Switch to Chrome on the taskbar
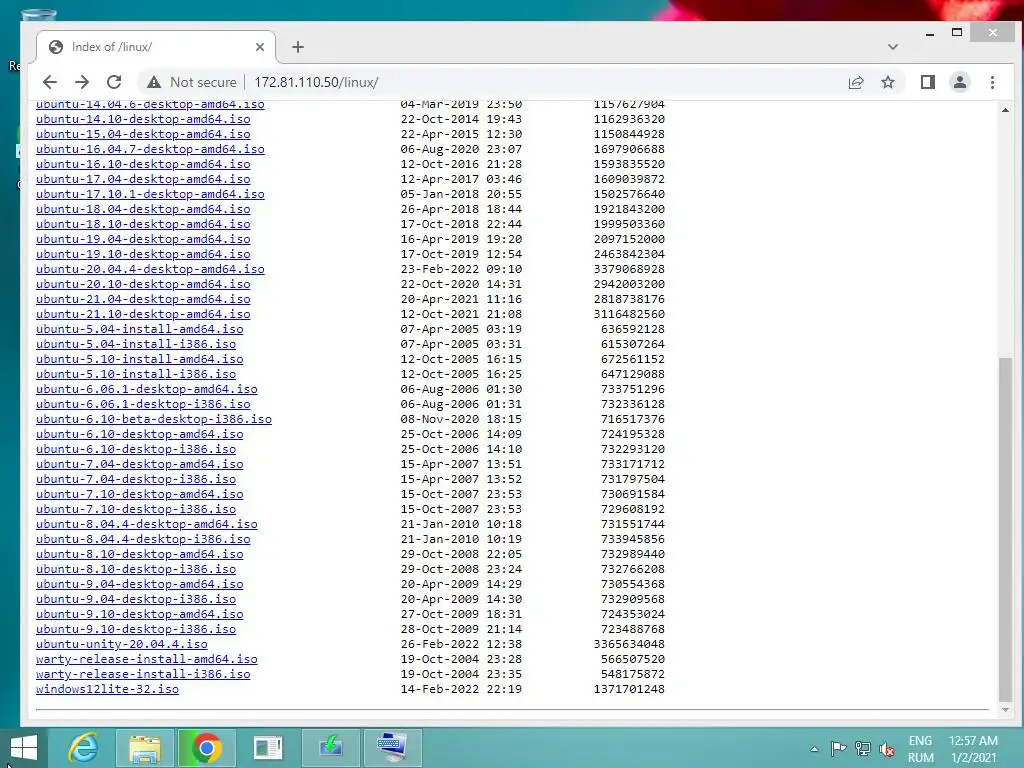Viewport: 1024px width, 768px height. [206, 748]
